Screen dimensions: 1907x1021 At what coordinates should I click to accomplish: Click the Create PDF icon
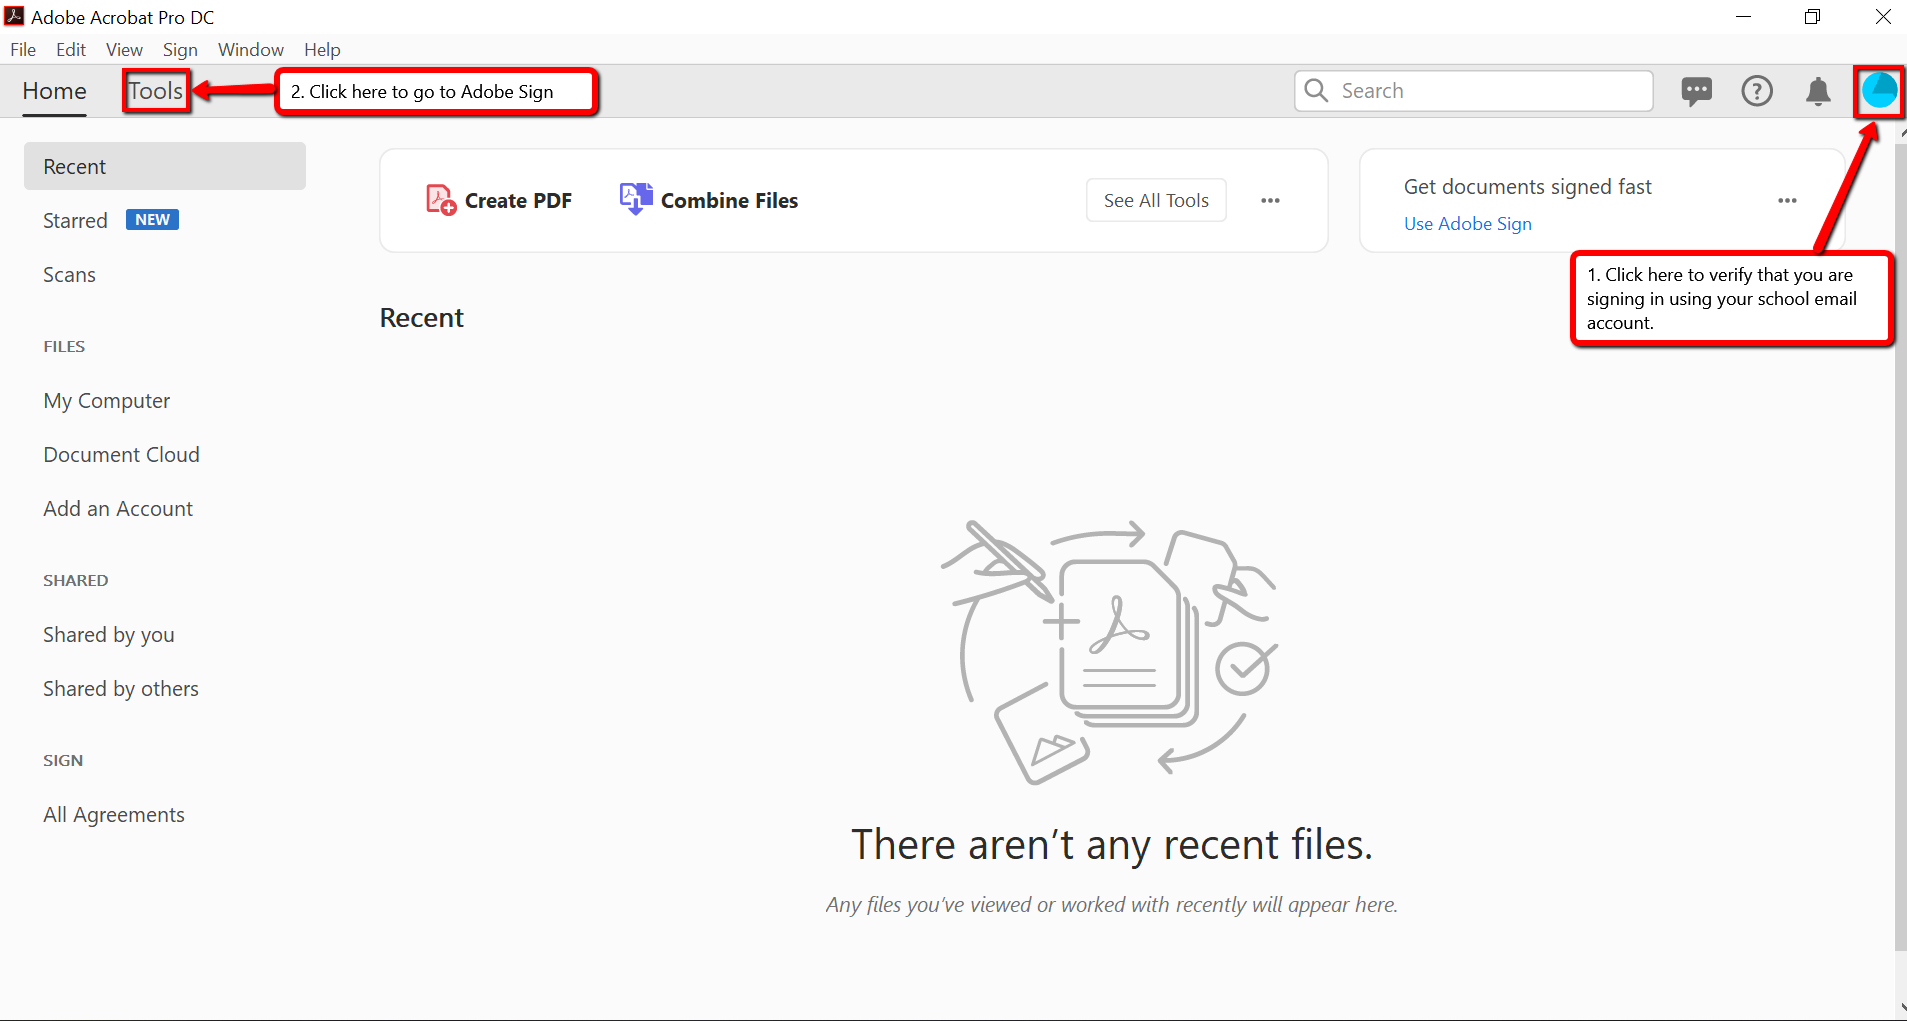click(x=441, y=200)
